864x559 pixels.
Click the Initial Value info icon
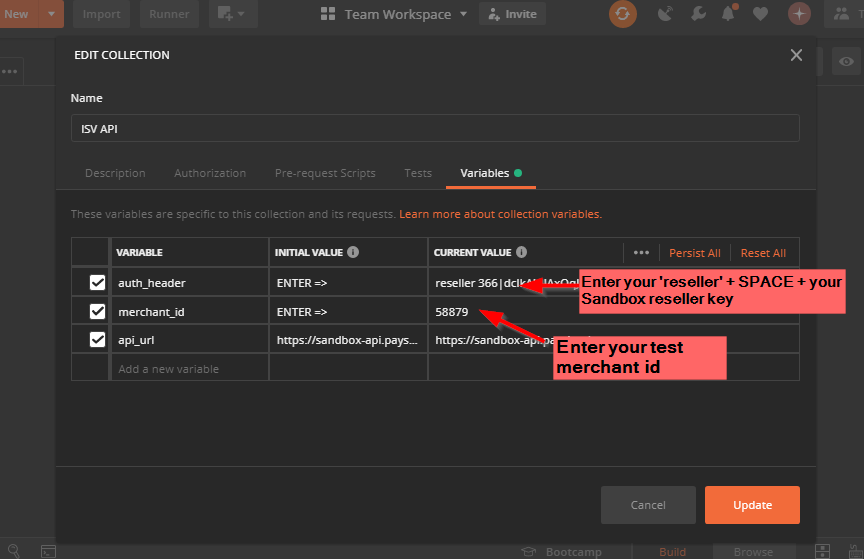tap(353, 252)
